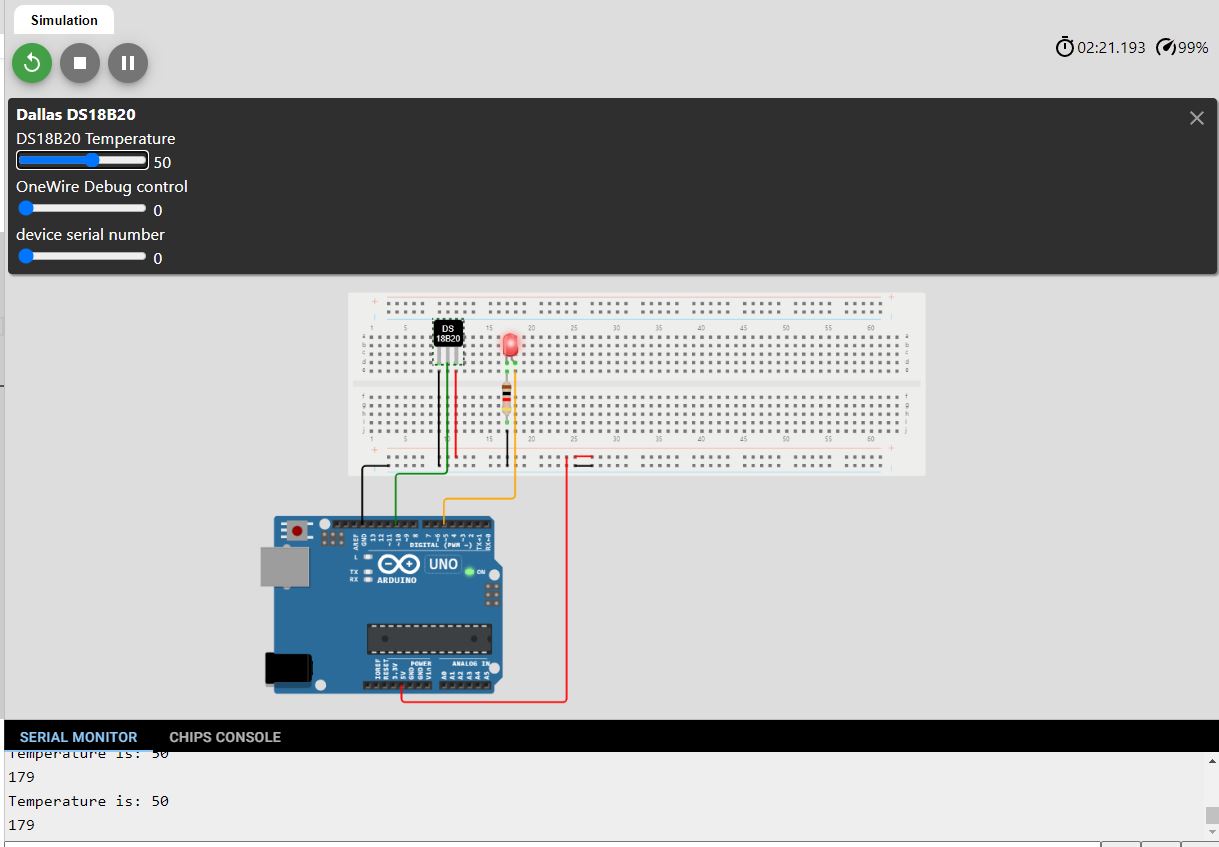Open the Chips Console tab
The image size is (1219, 847).
pos(225,737)
